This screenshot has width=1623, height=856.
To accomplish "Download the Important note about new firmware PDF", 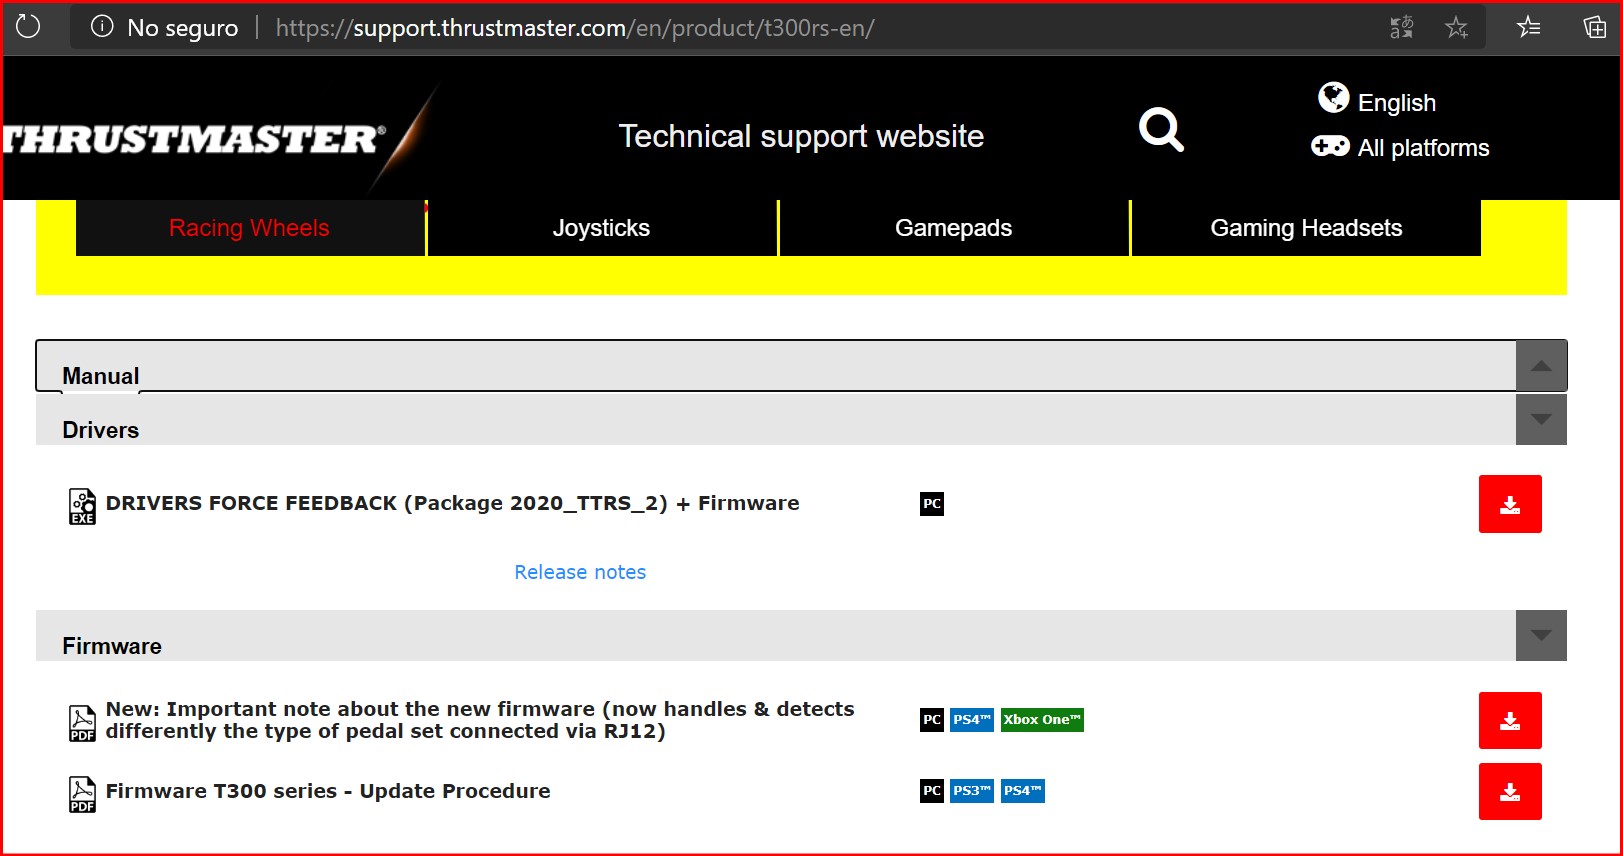I will [1510, 720].
